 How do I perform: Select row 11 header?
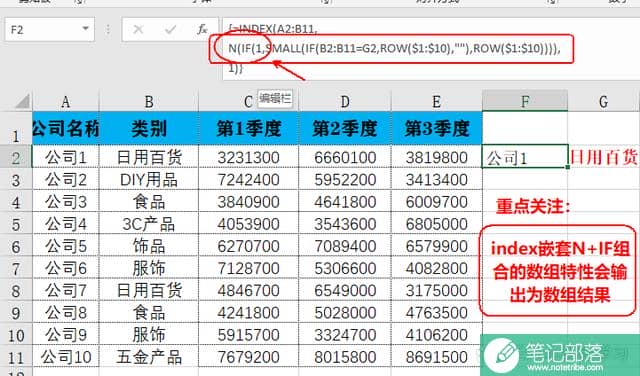(x=16, y=358)
